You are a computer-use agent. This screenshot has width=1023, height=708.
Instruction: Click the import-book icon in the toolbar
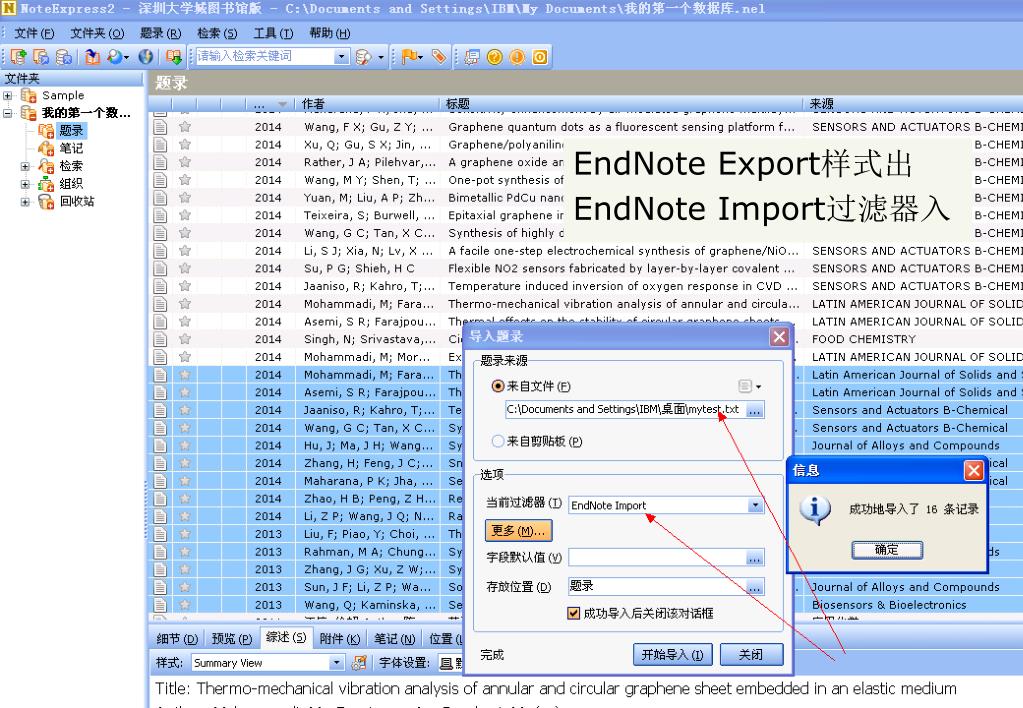point(92,57)
